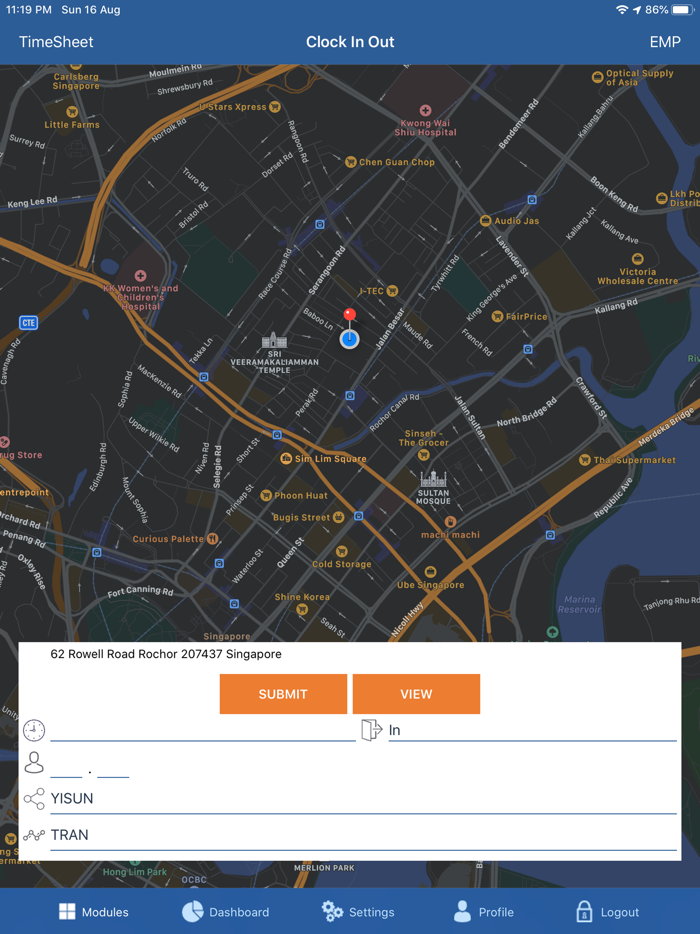Tap the Sri Veeramakaliamman Temple icon

coord(274,340)
